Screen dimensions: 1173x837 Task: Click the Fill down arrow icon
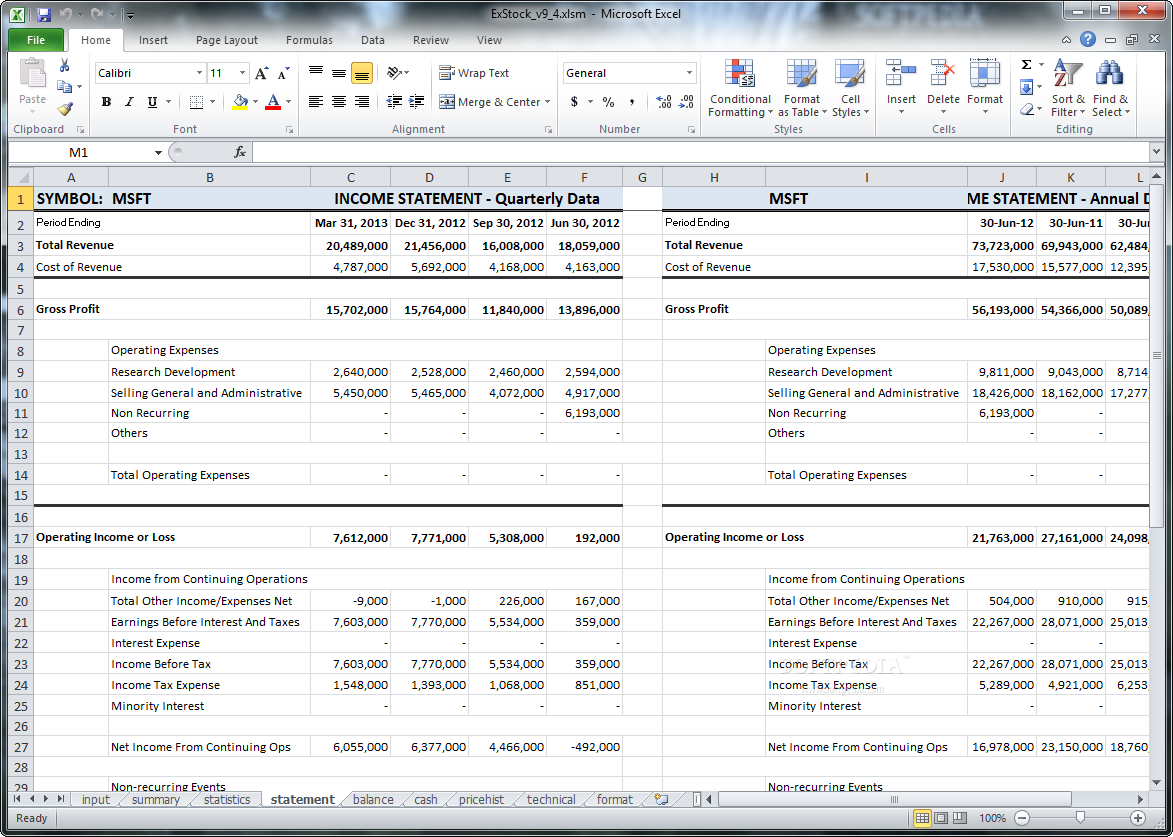click(x=1026, y=88)
